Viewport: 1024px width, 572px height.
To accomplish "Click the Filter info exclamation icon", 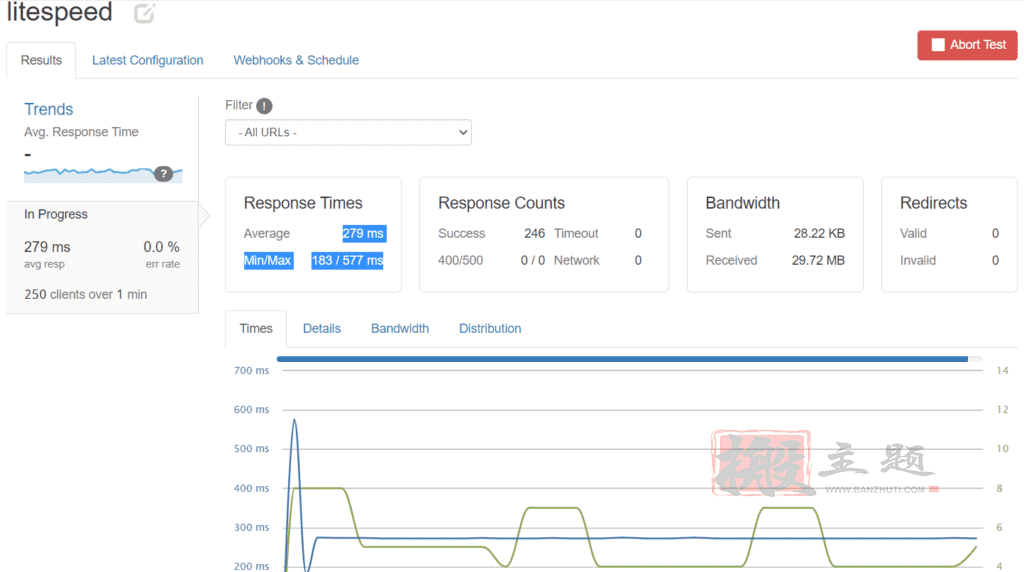I will click(x=264, y=106).
